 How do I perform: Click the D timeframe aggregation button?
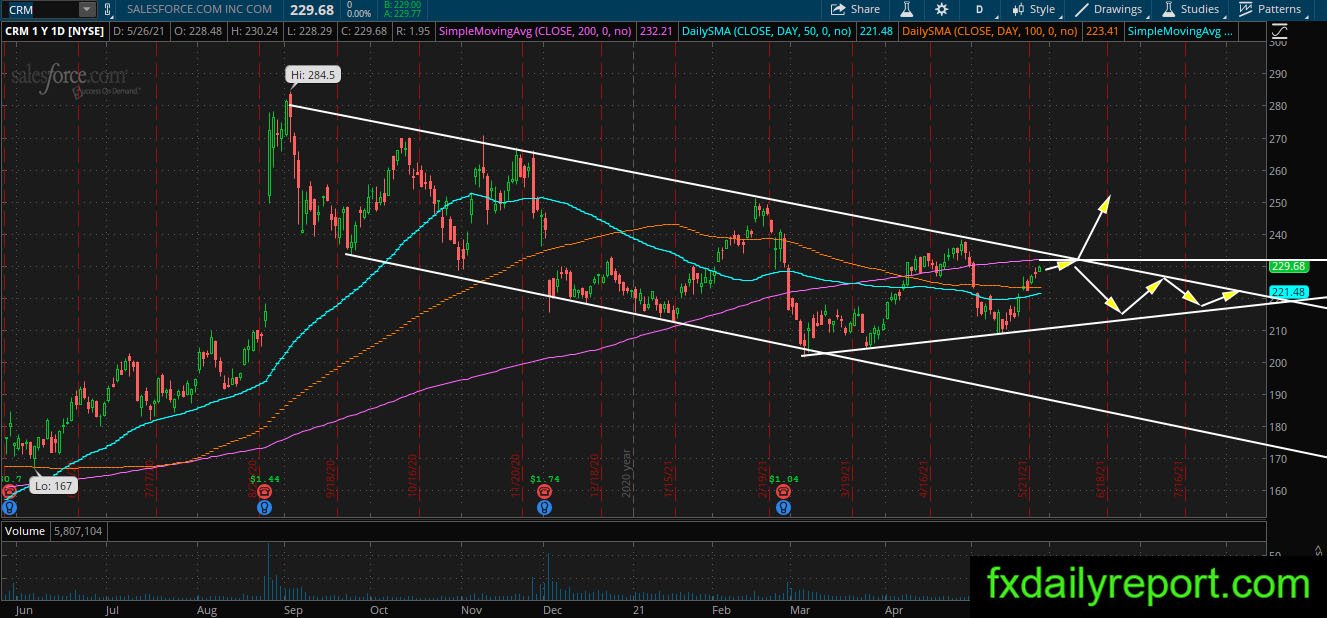pyautogui.click(x=979, y=9)
